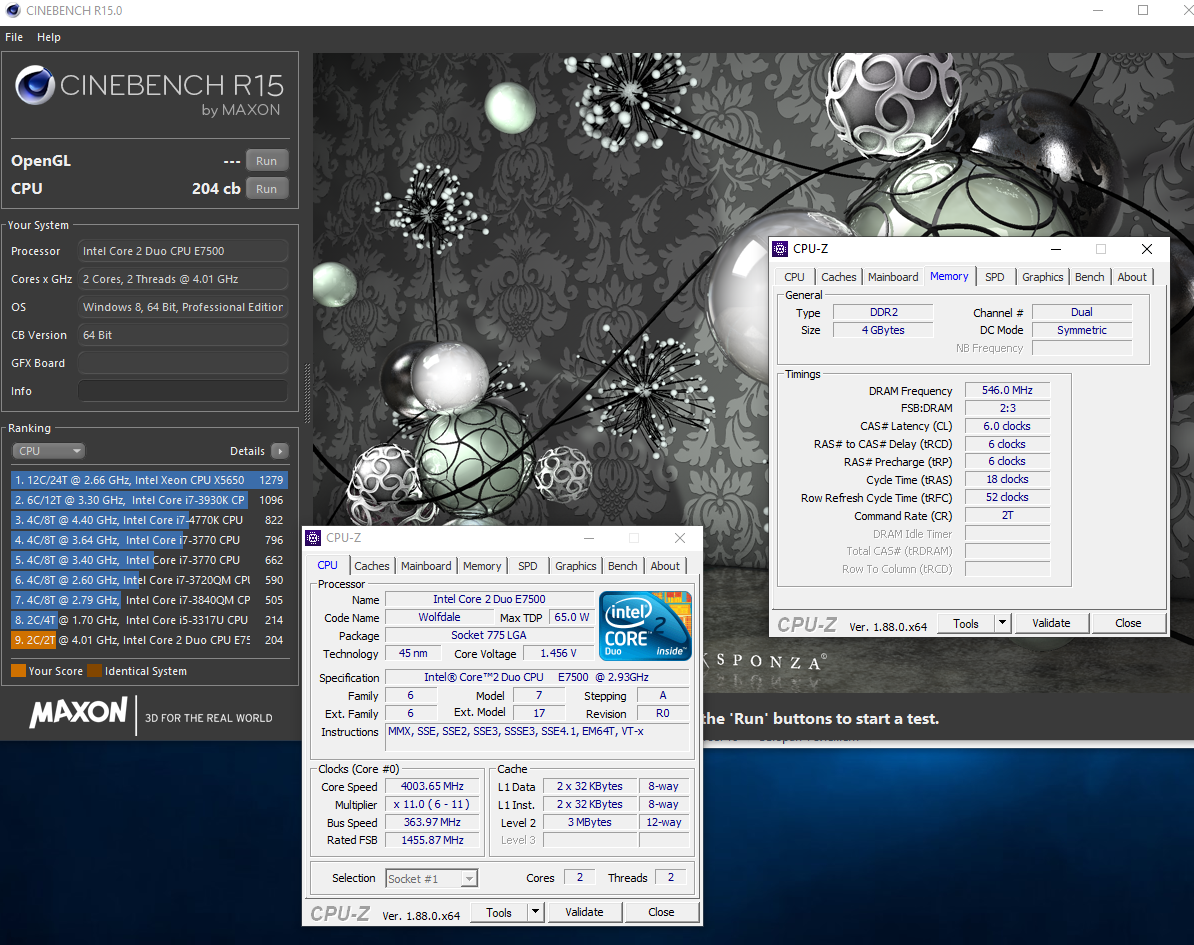Select ranking row Intel Core i7-3720QM

[149, 580]
